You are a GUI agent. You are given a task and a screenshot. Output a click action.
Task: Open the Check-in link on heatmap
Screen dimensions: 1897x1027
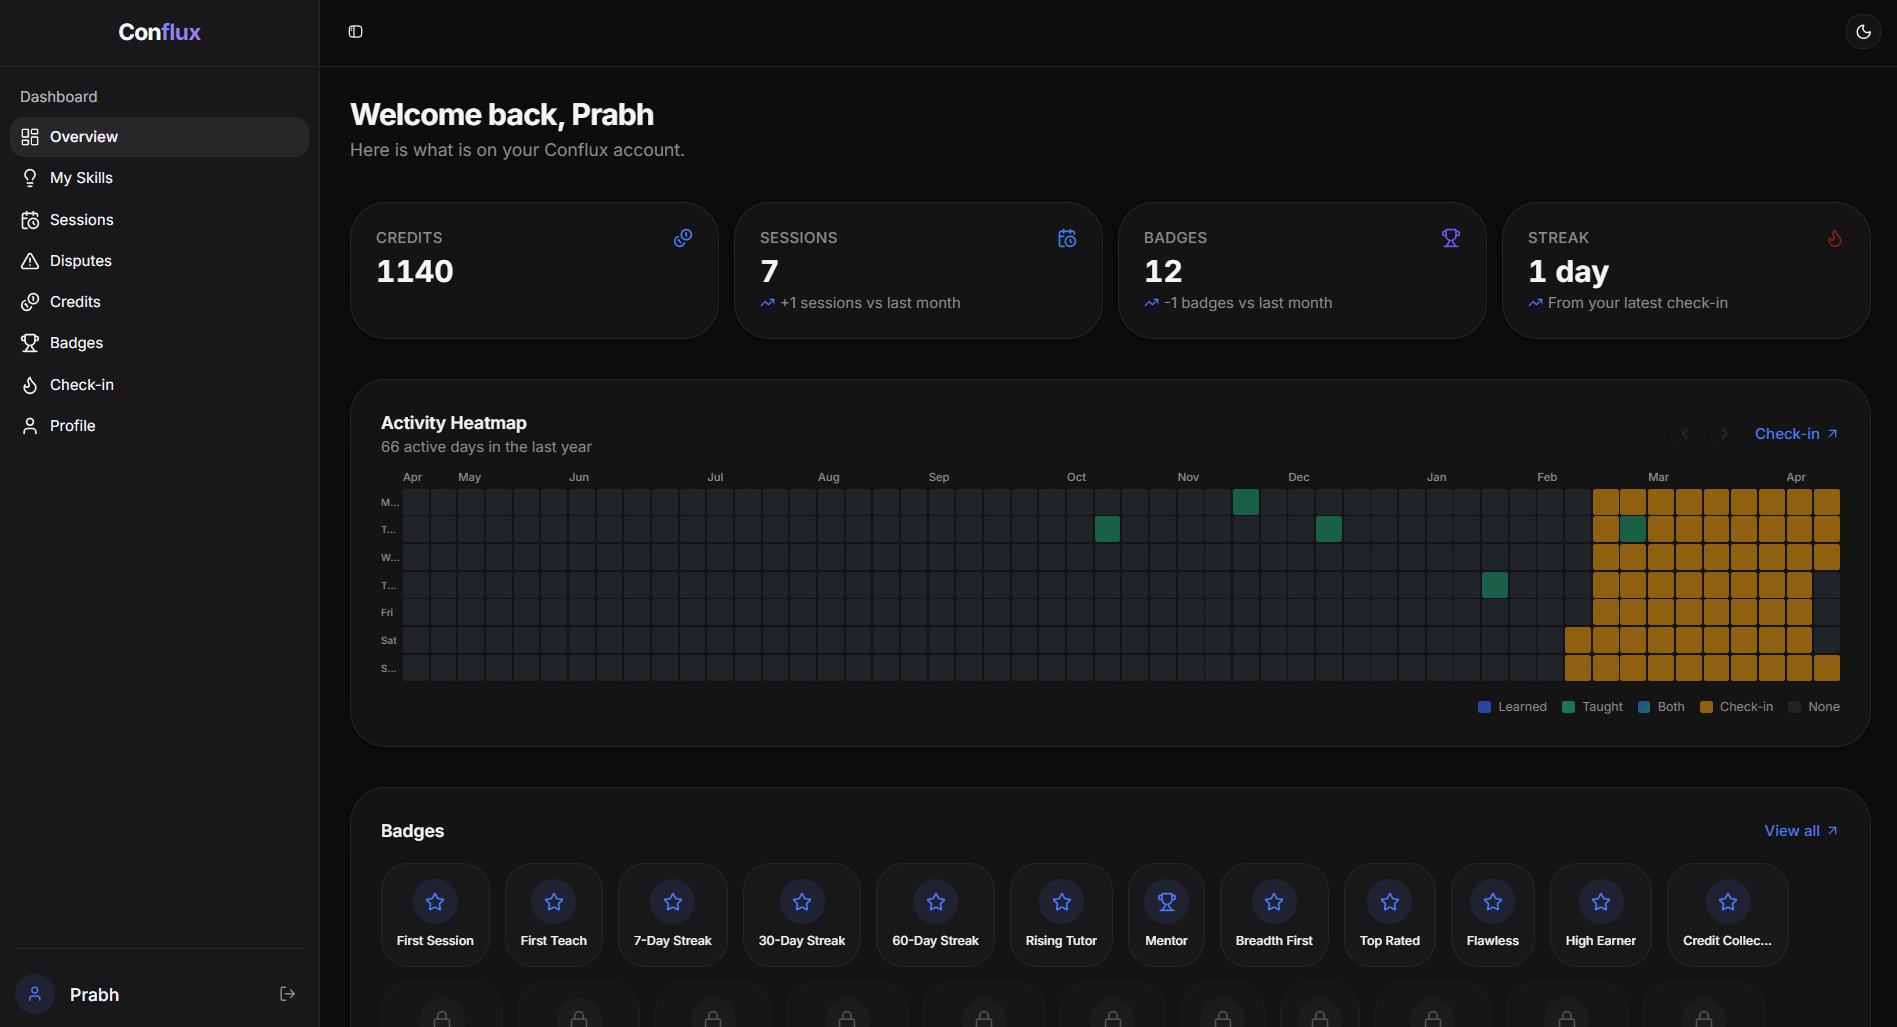[1796, 434]
